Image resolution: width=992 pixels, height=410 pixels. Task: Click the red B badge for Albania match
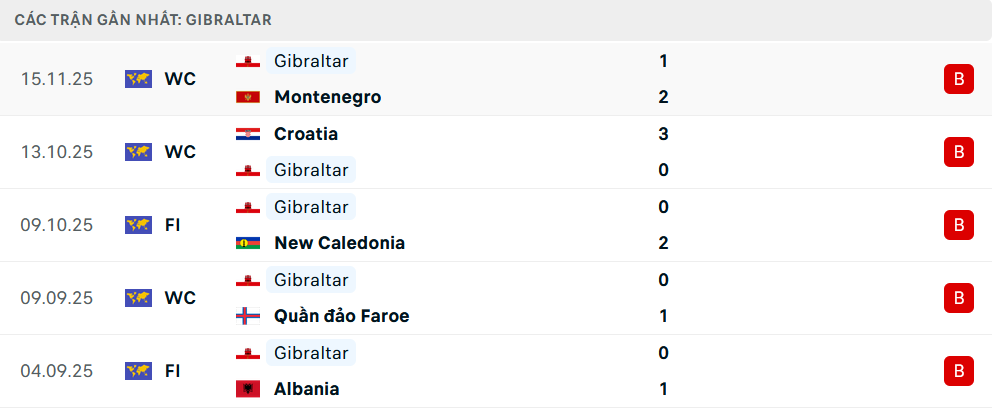[958, 371]
